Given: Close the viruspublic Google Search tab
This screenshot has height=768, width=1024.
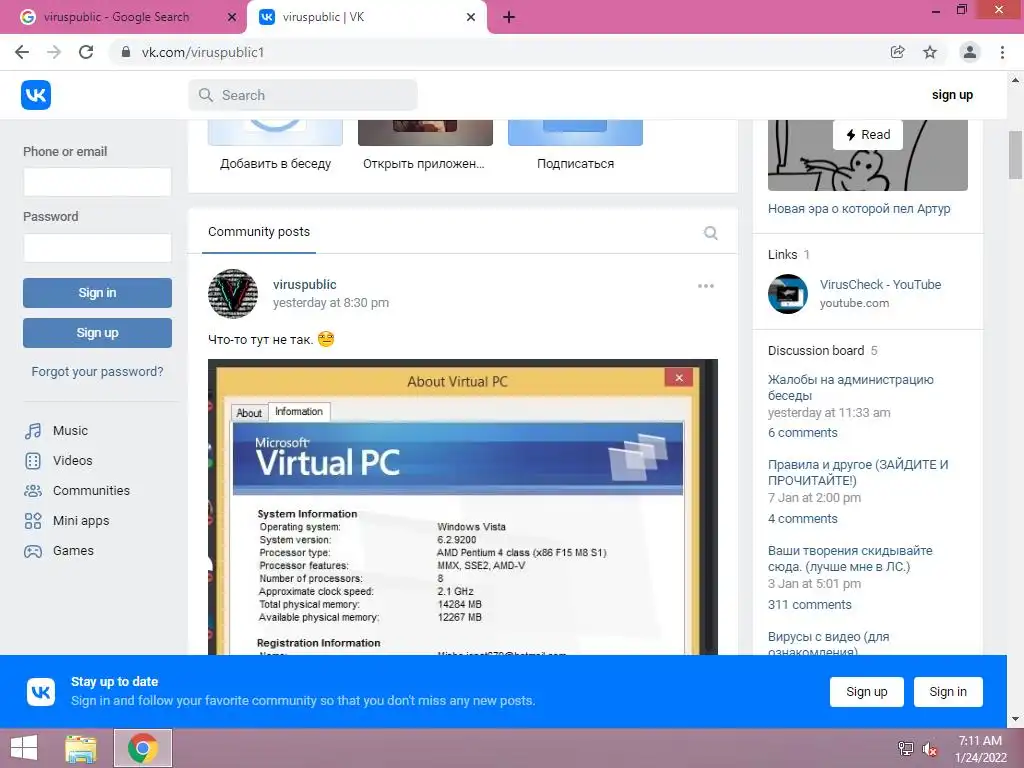Looking at the screenshot, I should 232,18.
